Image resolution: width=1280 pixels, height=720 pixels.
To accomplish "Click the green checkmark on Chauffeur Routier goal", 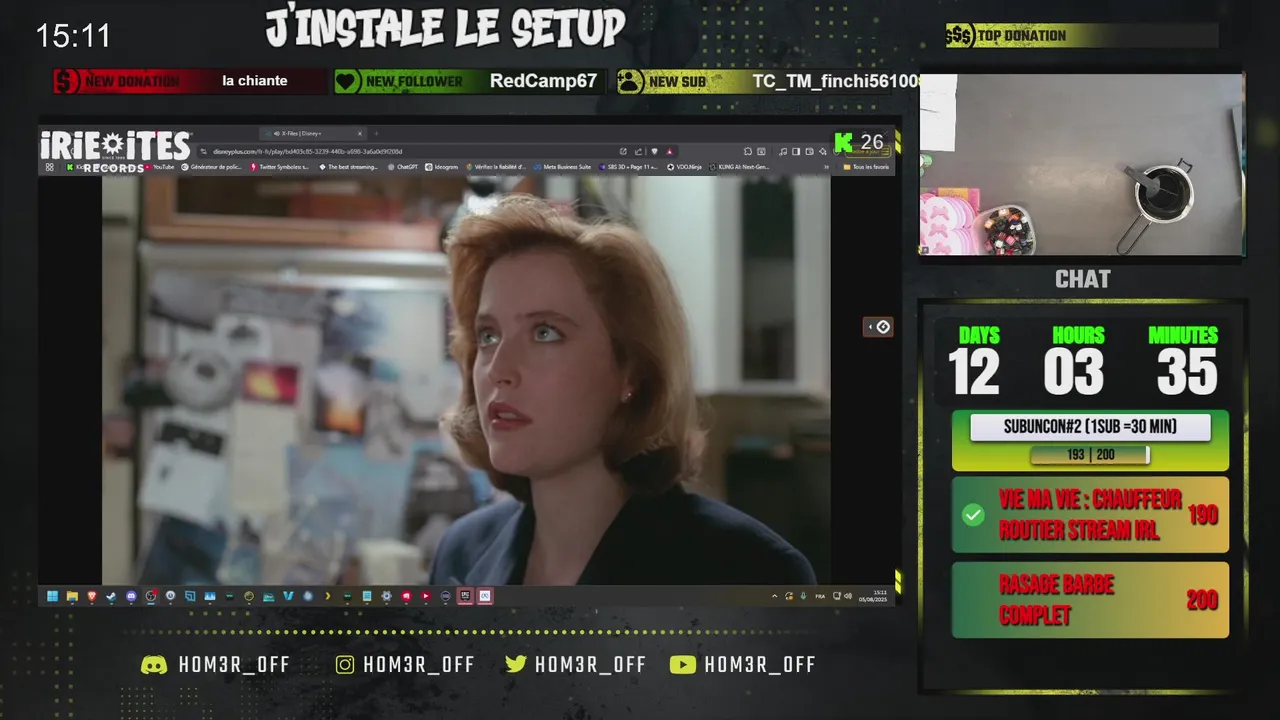I will pyautogui.click(x=973, y=515).
